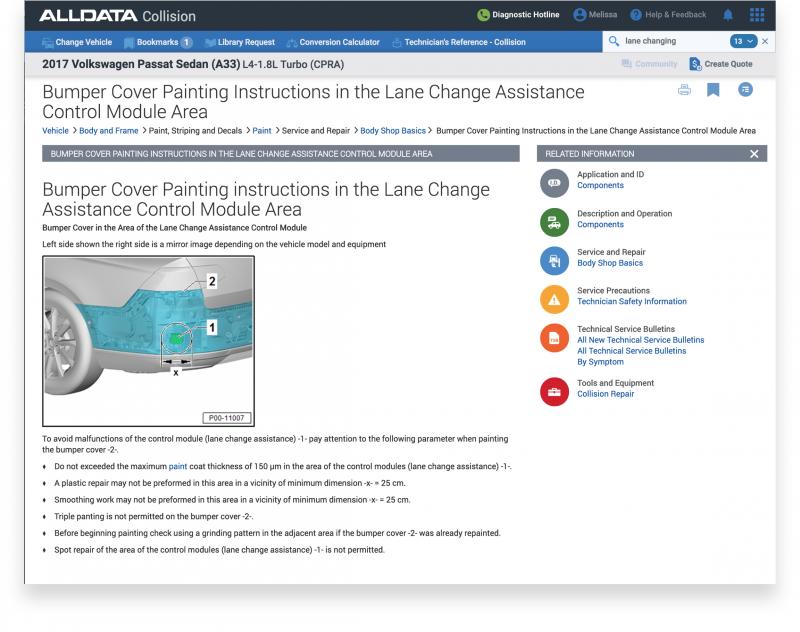Click the 'Service and Repair' breadcrumb text

(316, 131)
